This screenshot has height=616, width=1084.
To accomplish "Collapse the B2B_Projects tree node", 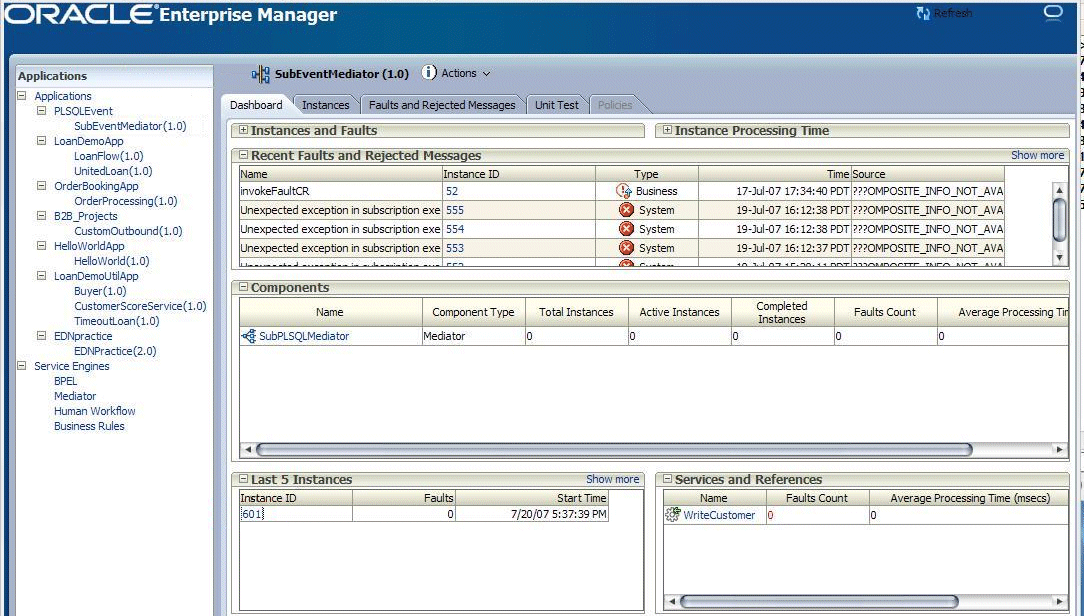I will 41,216.
